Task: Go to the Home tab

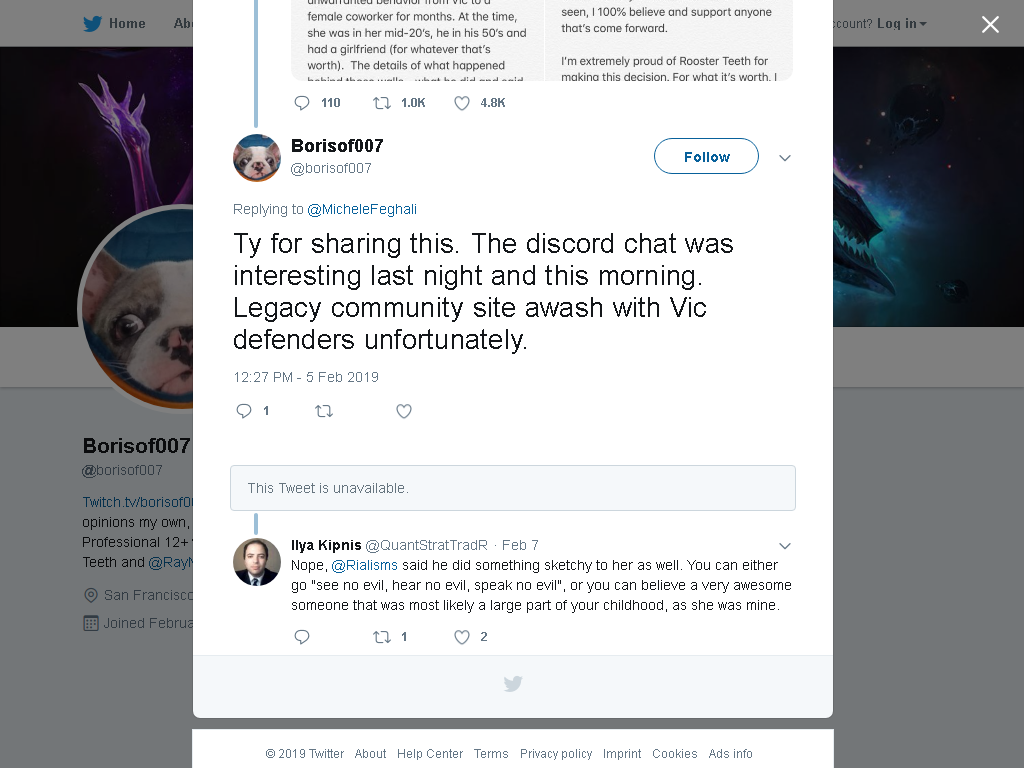Action: [x=127, y=24]
